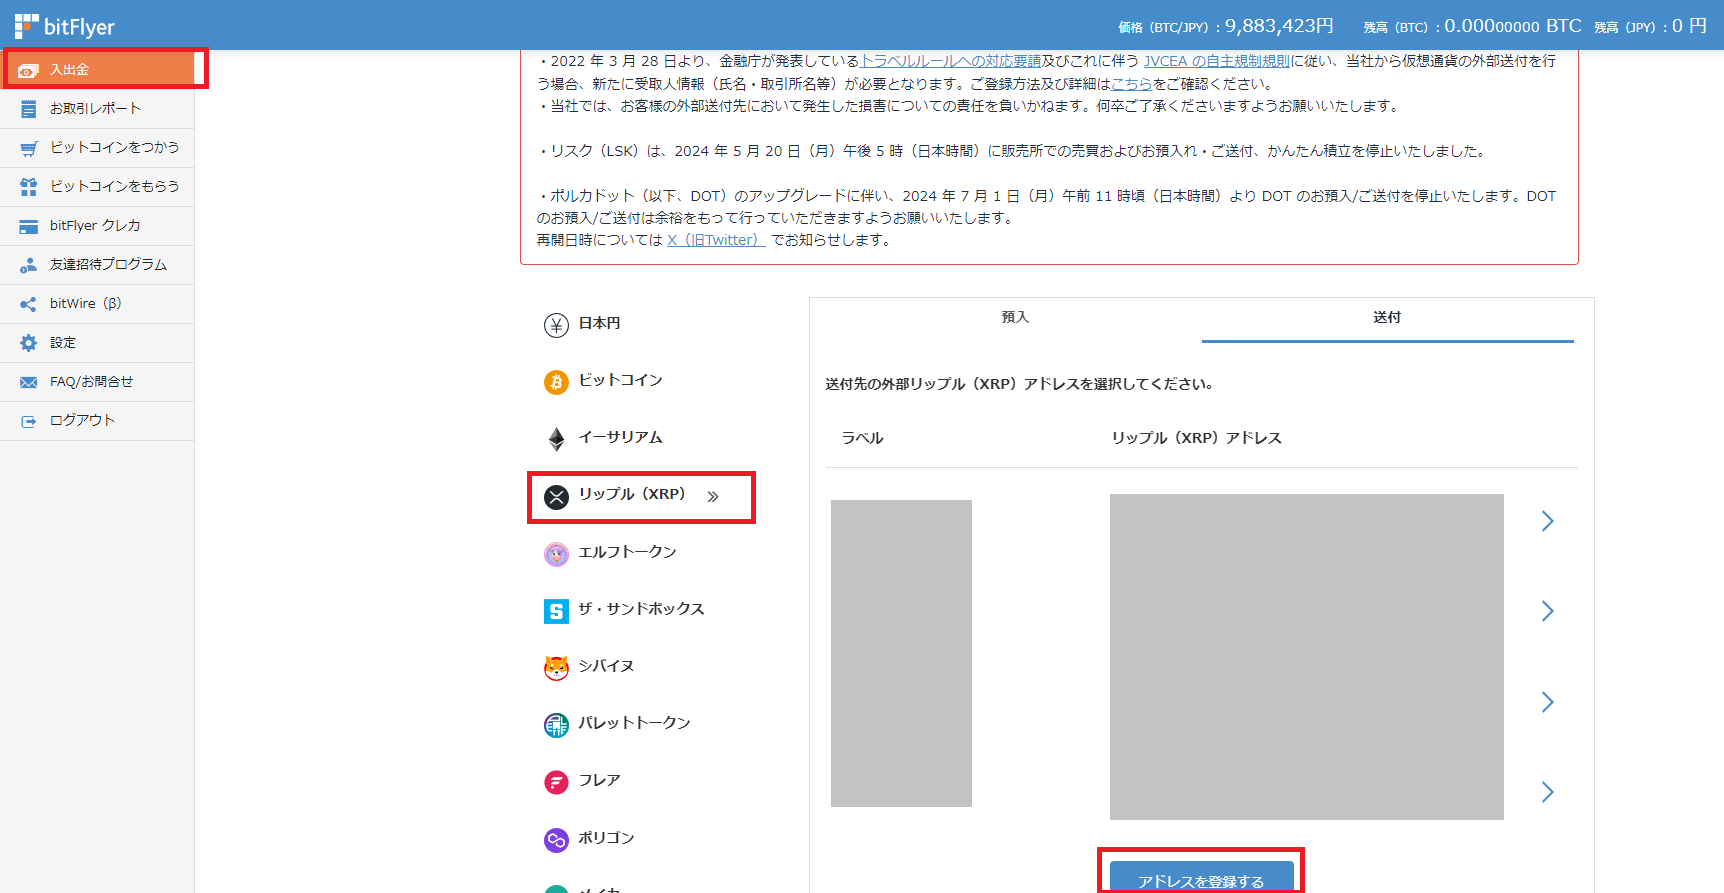
Task: Select ログアウト to log out
Action: [x=97, y=420]
